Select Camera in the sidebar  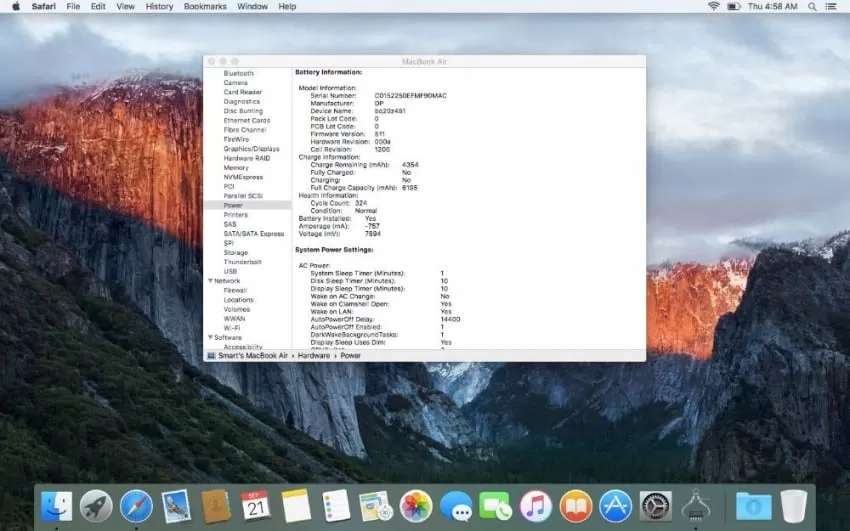coord(235,82)
